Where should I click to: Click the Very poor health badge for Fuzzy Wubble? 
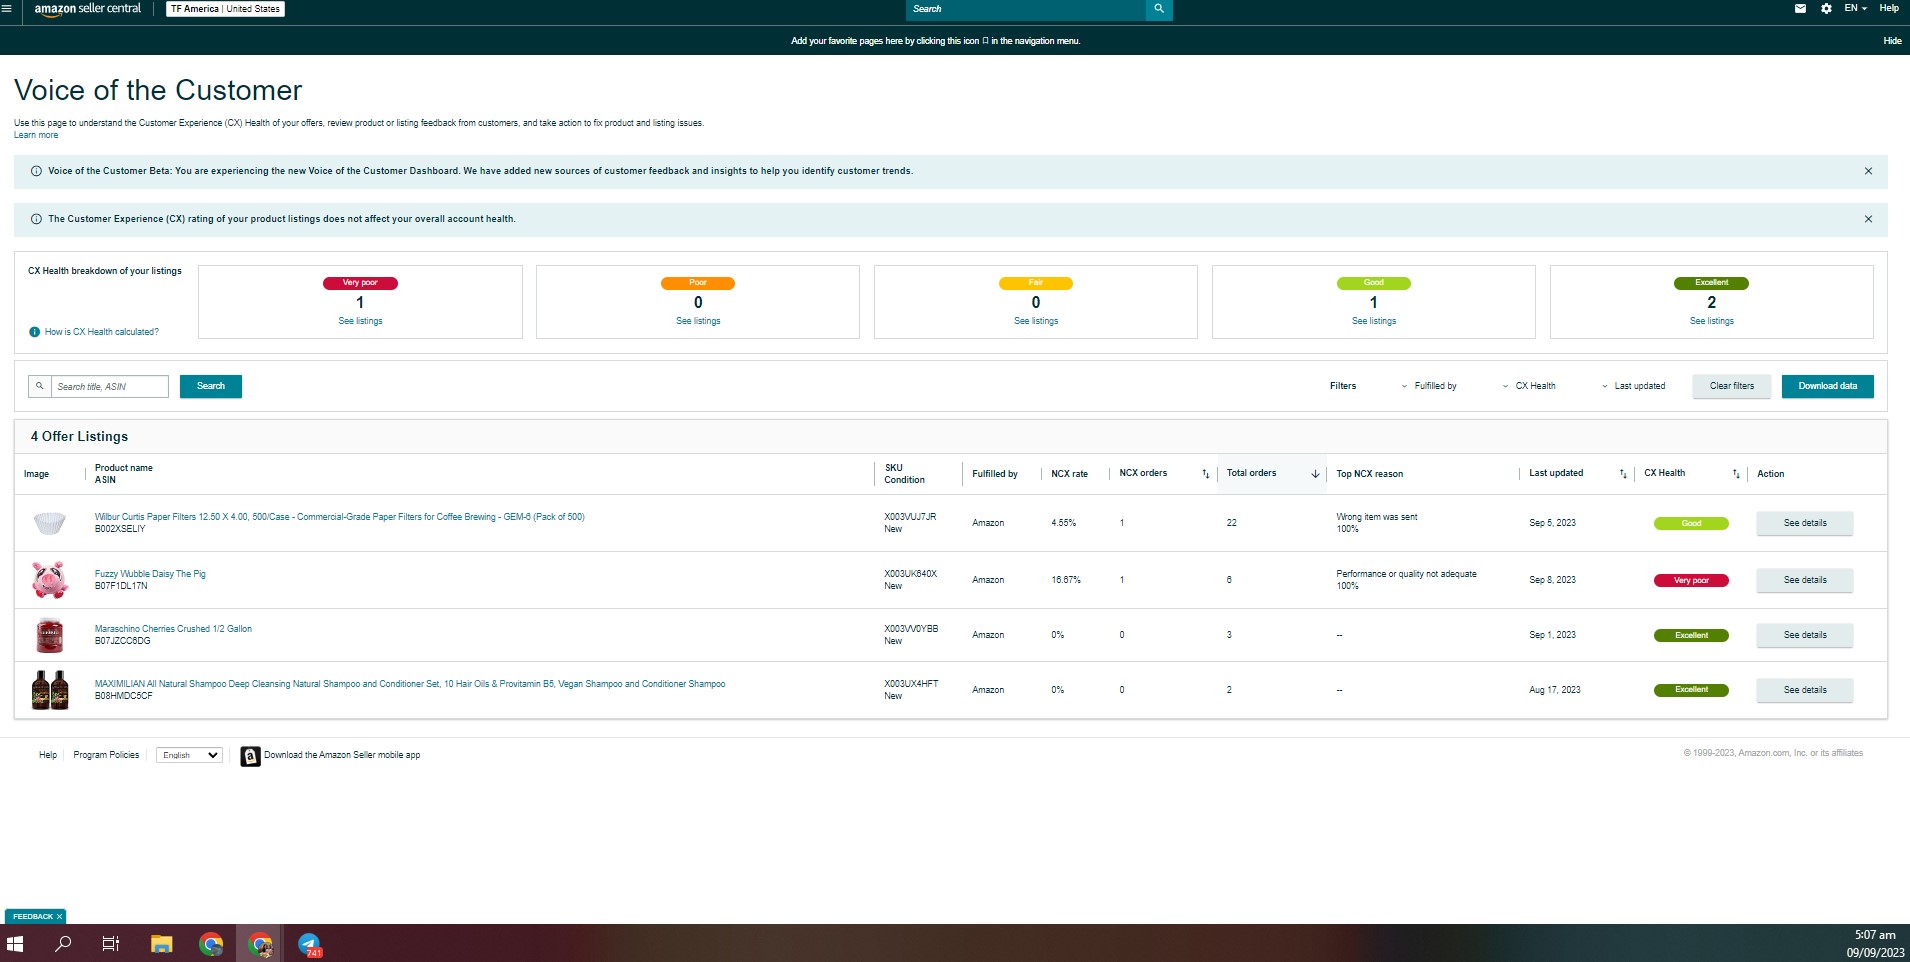(1691, 580)
